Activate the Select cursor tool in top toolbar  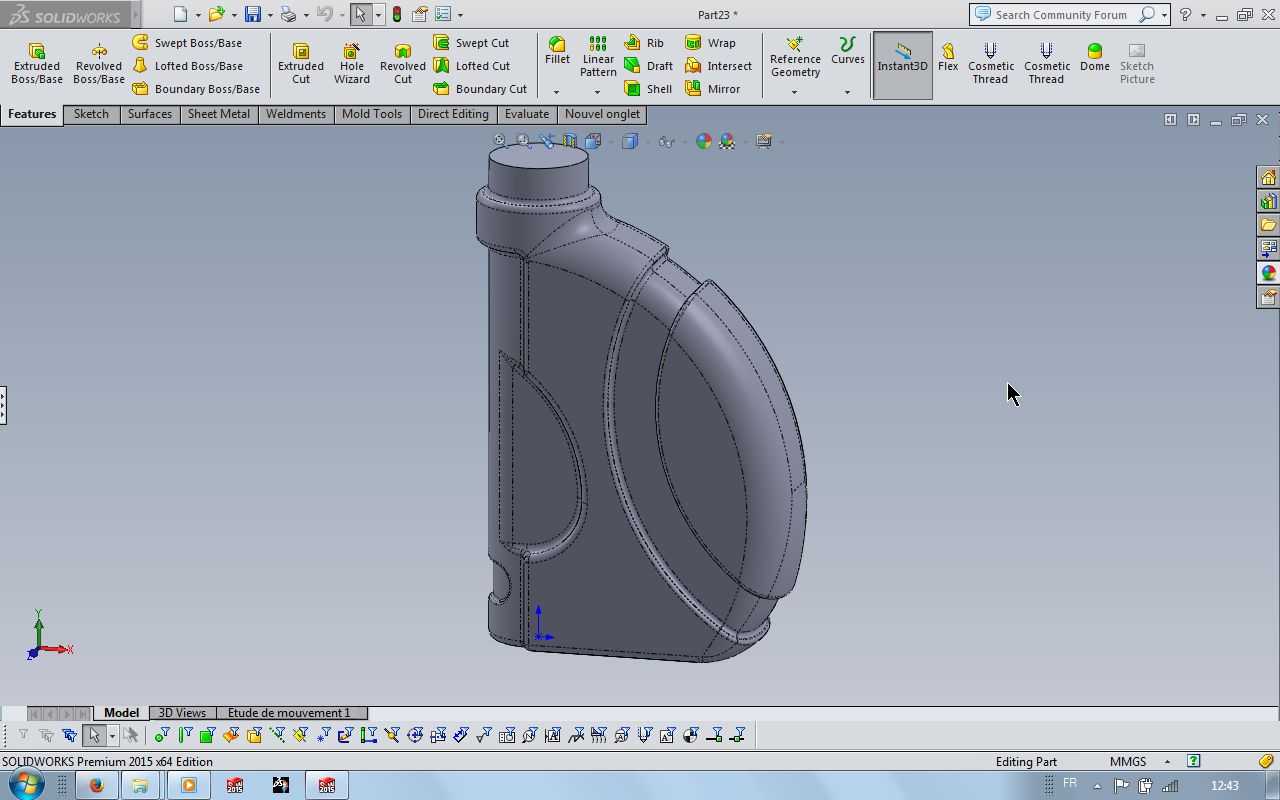[360, 15]
